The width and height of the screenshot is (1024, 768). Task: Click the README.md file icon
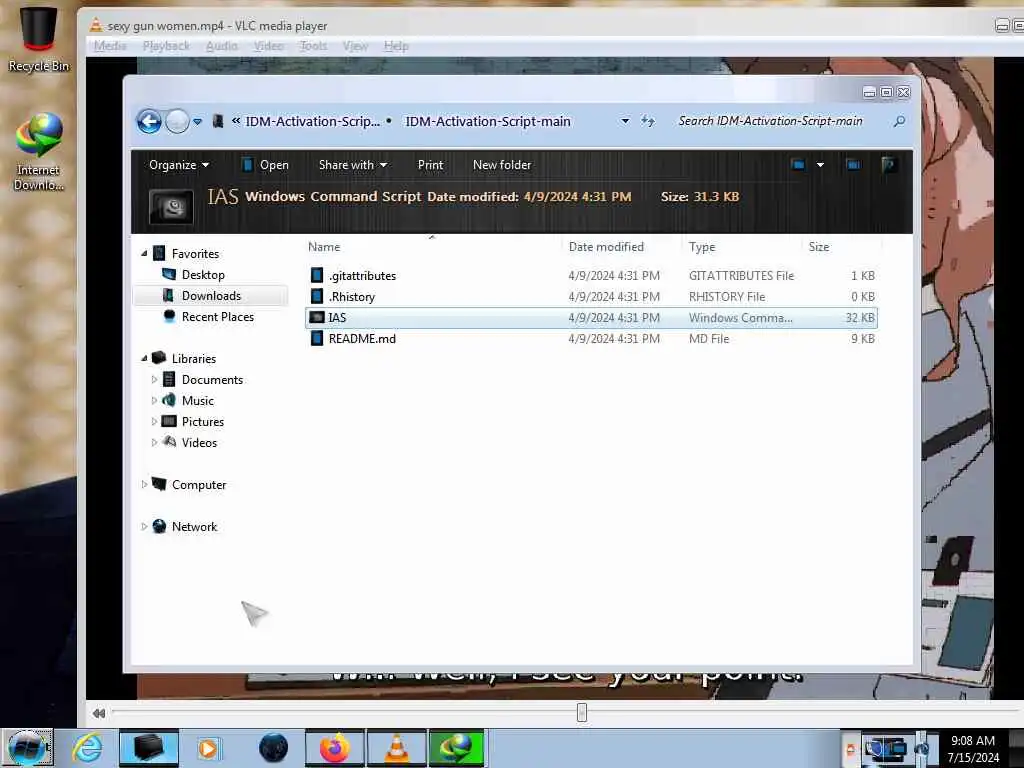(x=317, y=338)
